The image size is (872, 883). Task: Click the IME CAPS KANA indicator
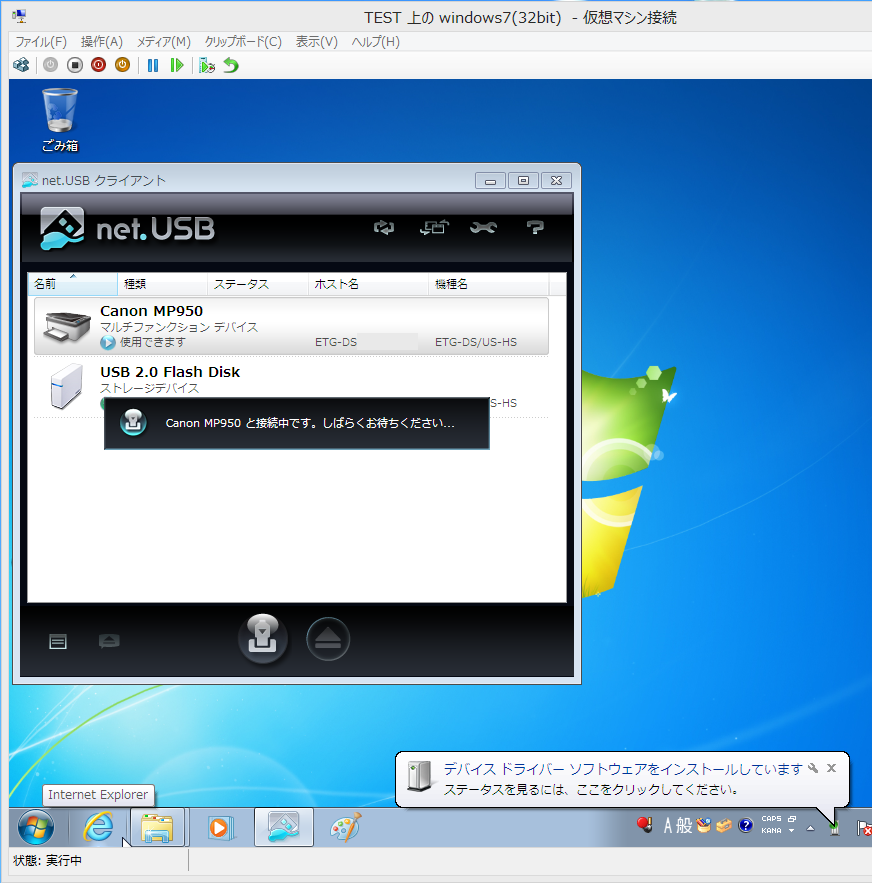coord(771,825)
